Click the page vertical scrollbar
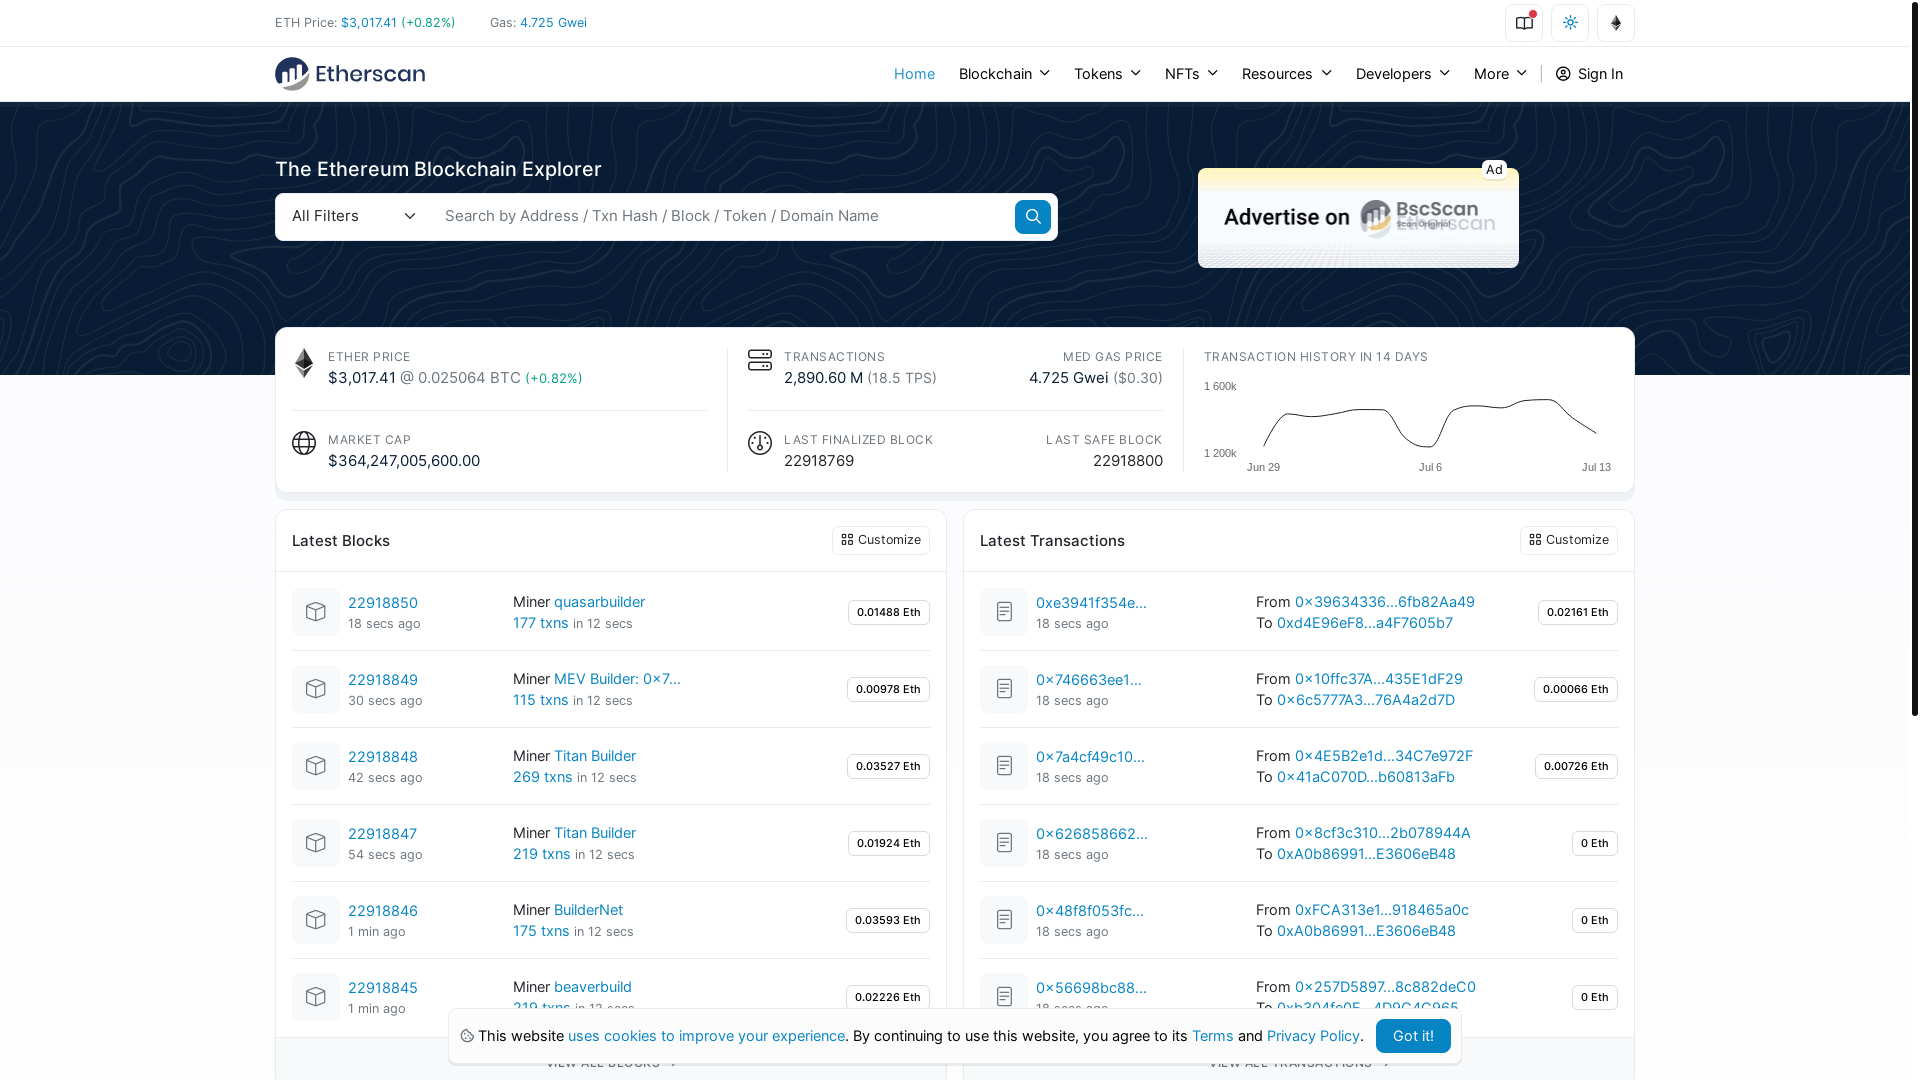The height and width of the screenshot is (1080, 1920). (x=1915, y=358)
